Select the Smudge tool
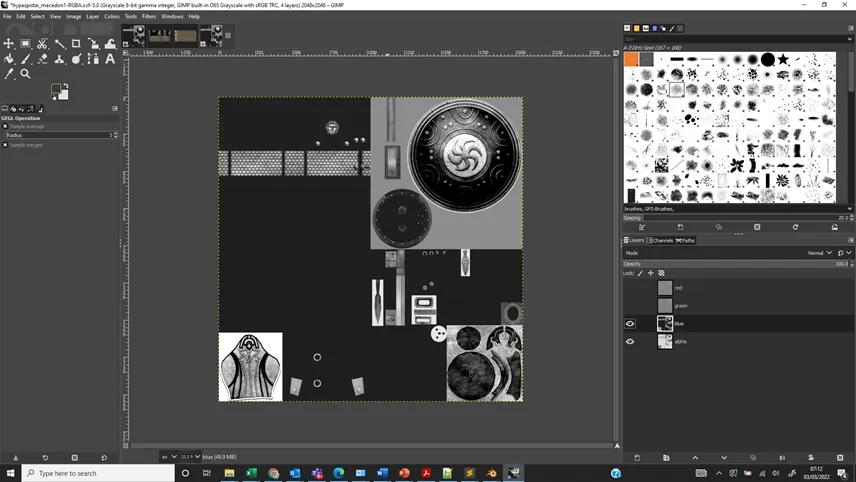 coord(76,58)
